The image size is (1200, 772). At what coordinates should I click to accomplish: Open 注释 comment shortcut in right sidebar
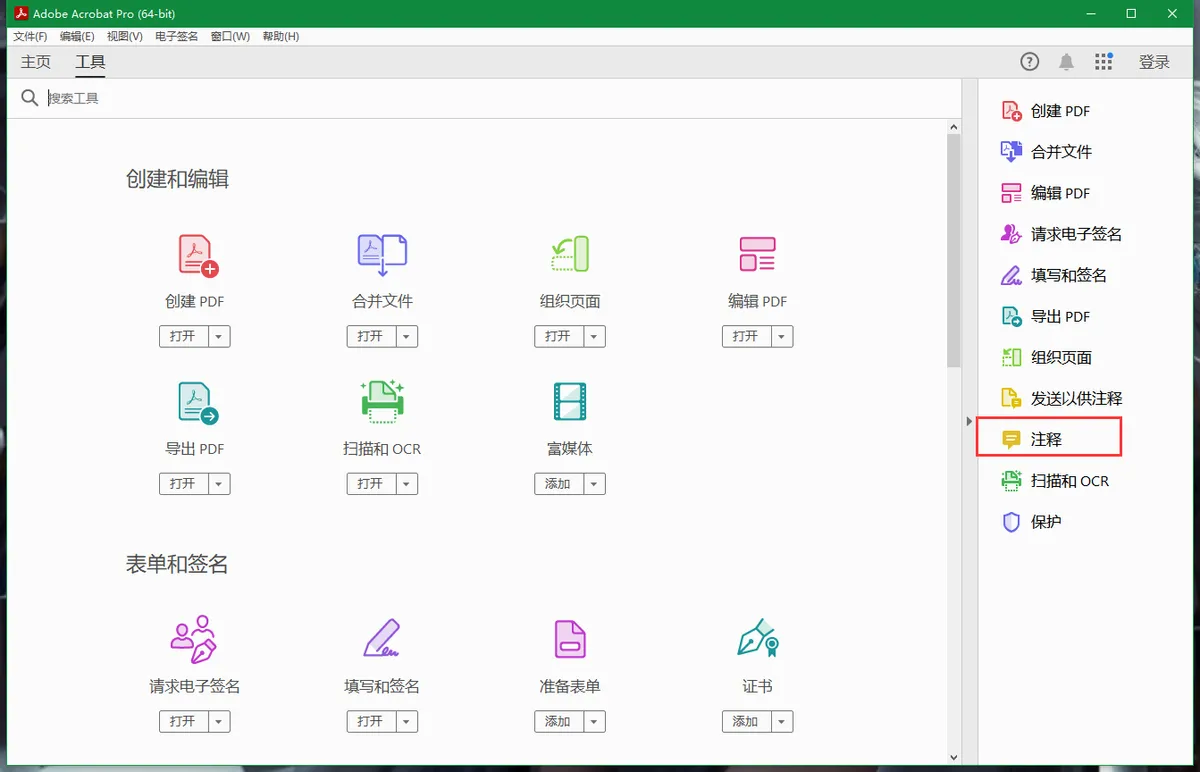pos(1049,439)
